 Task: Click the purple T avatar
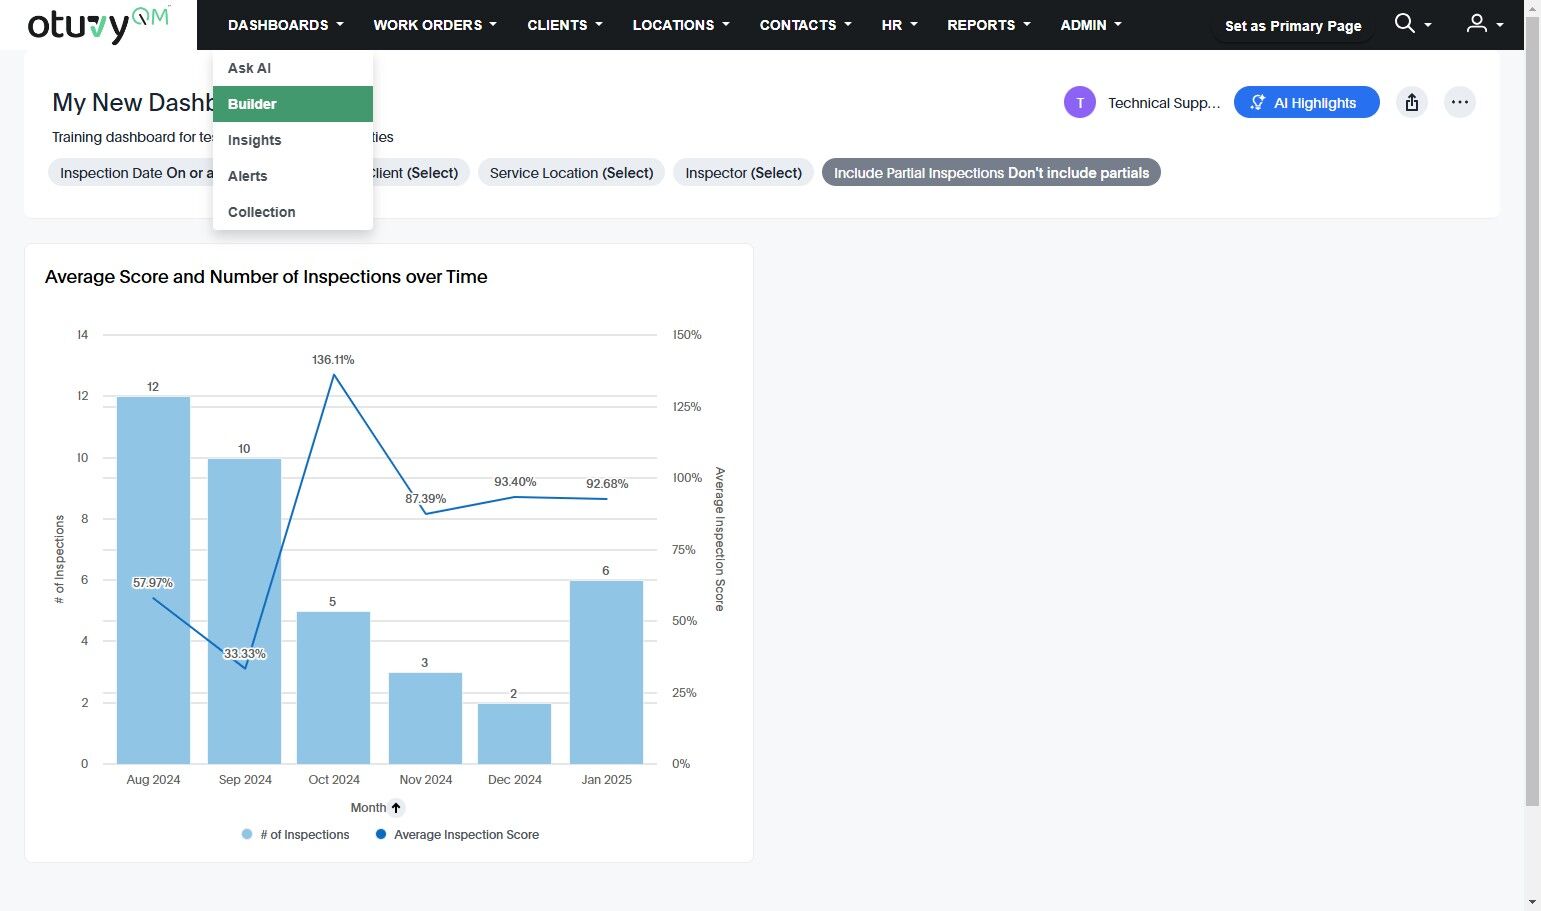pyautogui.click(x=1079, y=102)
